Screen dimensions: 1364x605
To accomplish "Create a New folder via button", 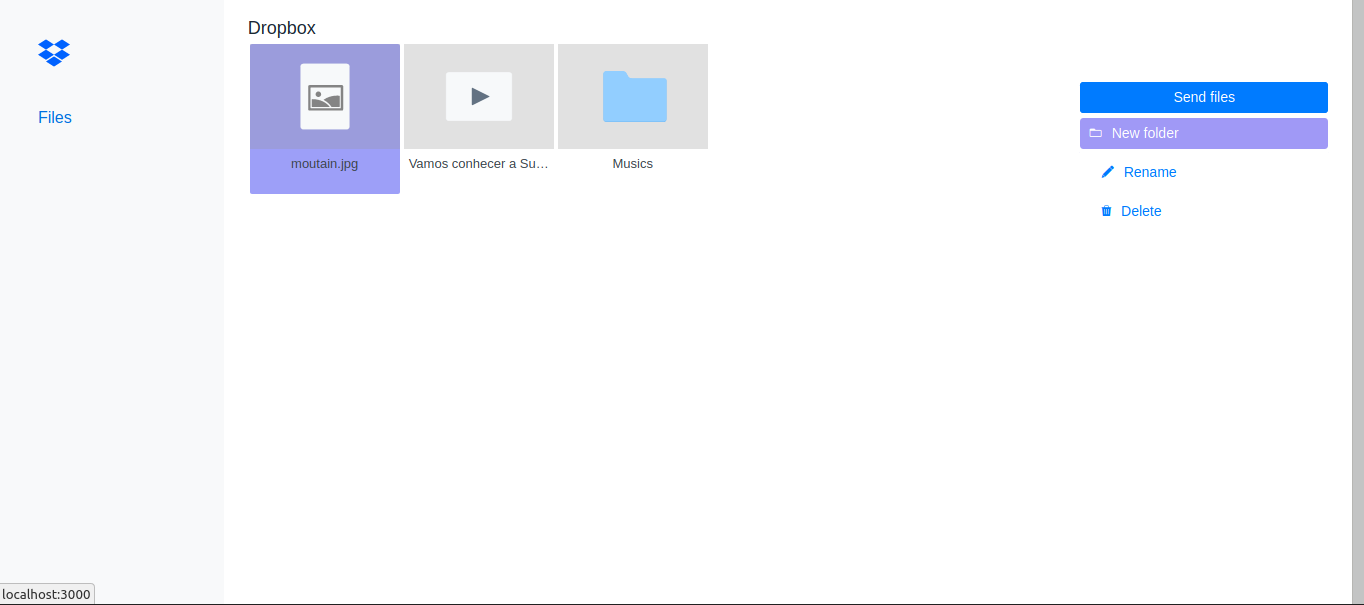I will (1204, 133).
